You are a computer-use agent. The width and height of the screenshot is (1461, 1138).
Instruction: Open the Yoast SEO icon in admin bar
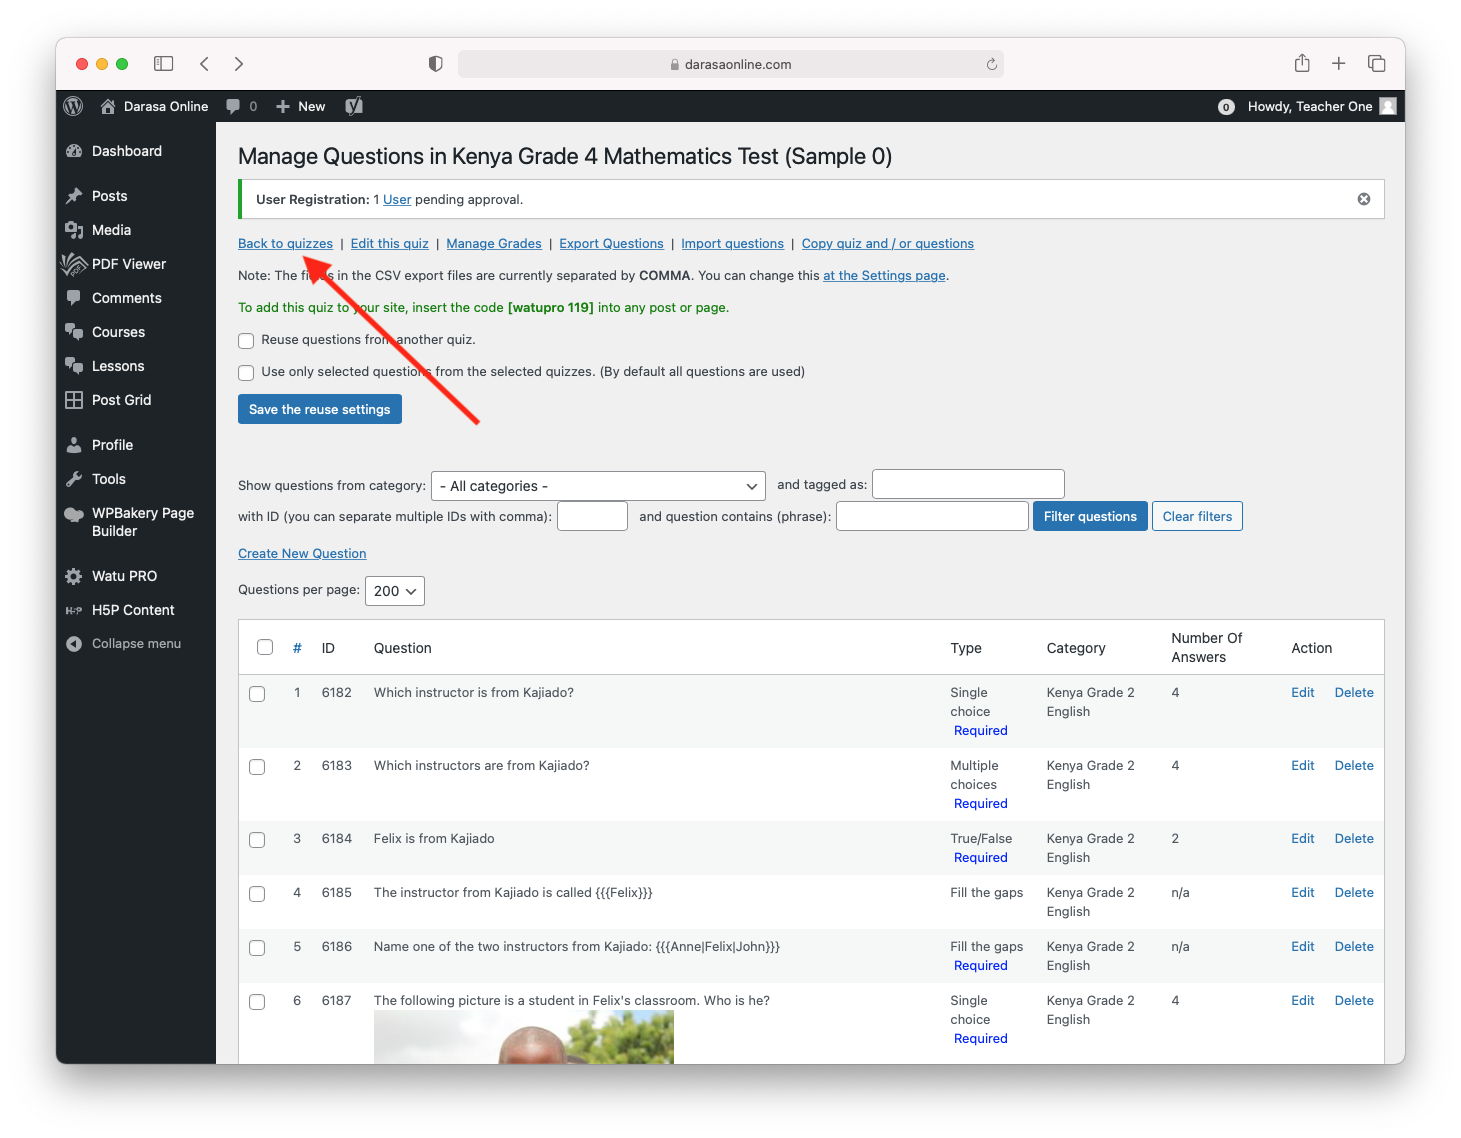354,106
